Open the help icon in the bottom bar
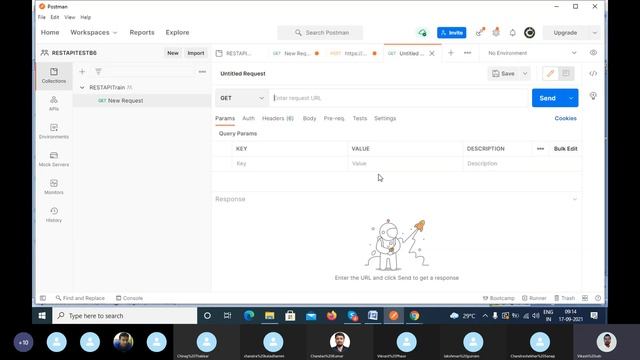The image size is (640, 360). 598,298
